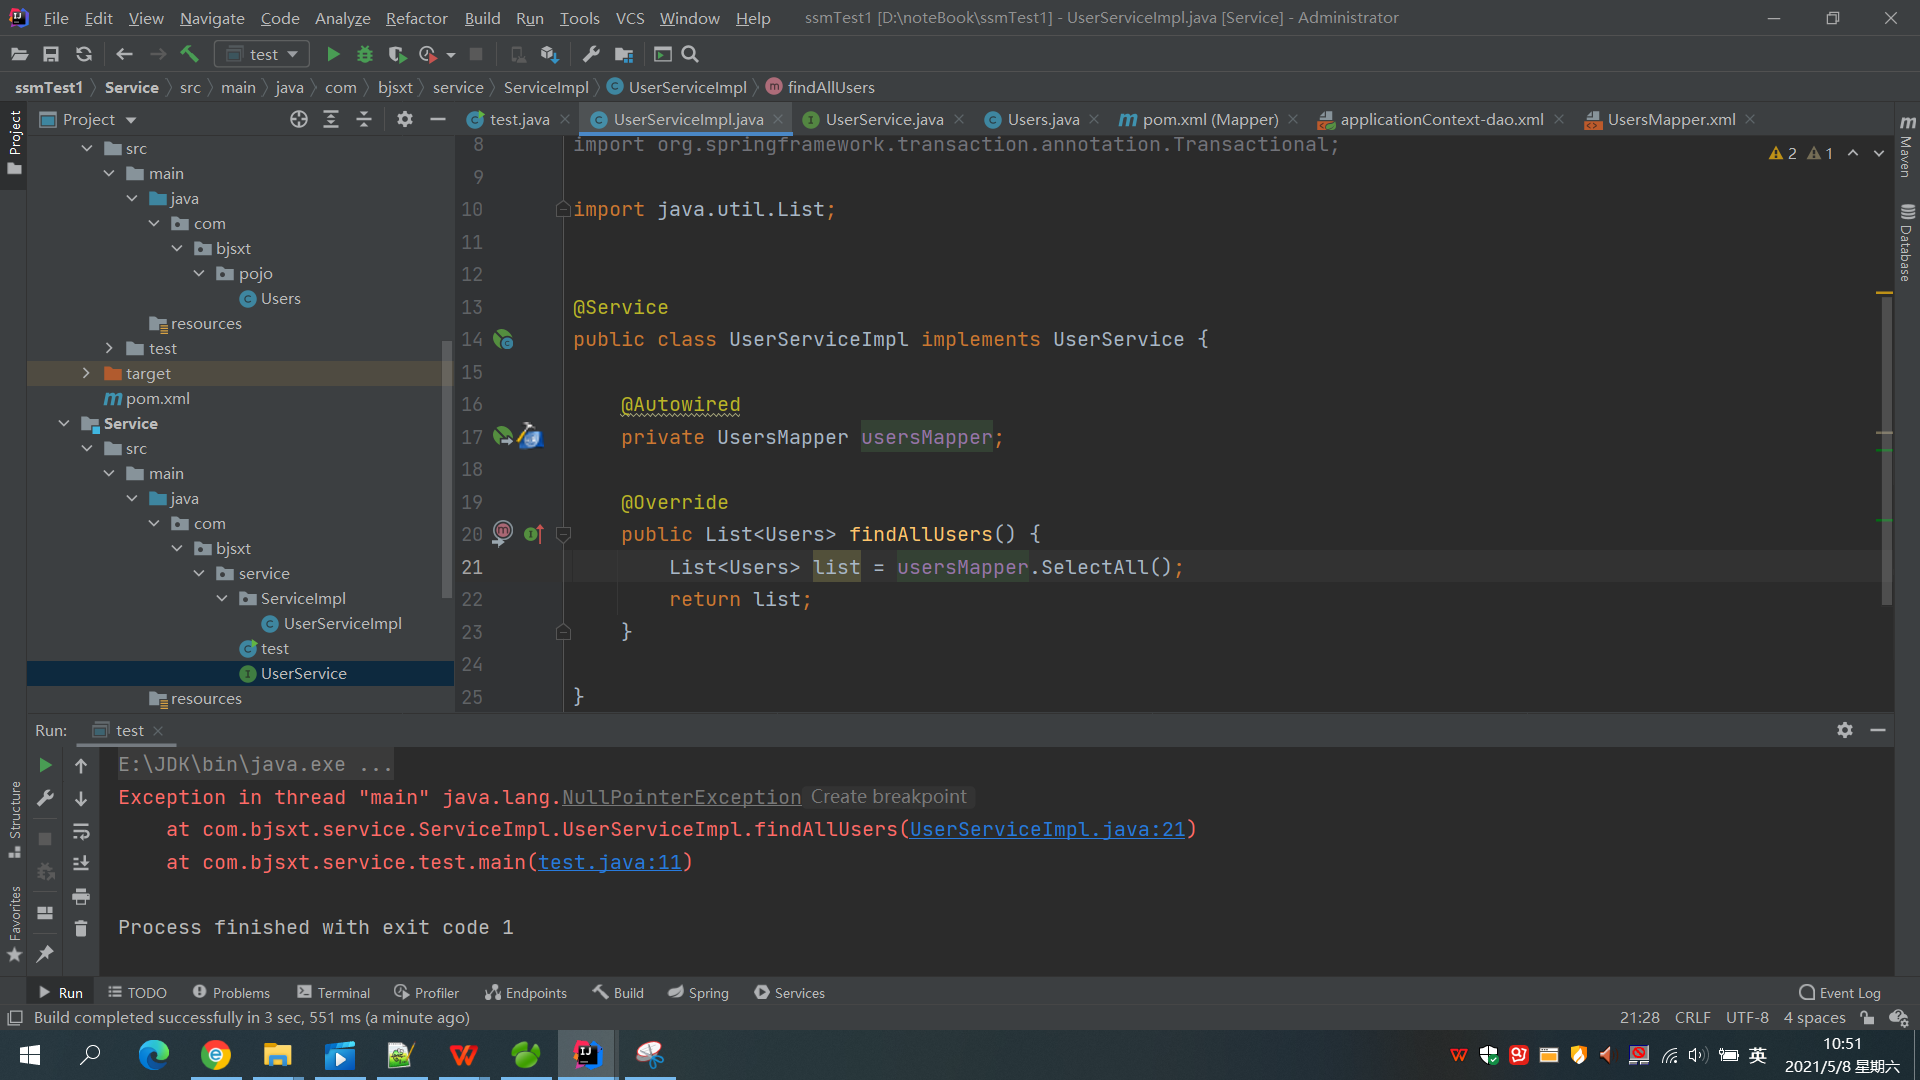Collapse the Service module node
The height and width of the screenshot is (1080, 1920).
click(x=64, y=424)
